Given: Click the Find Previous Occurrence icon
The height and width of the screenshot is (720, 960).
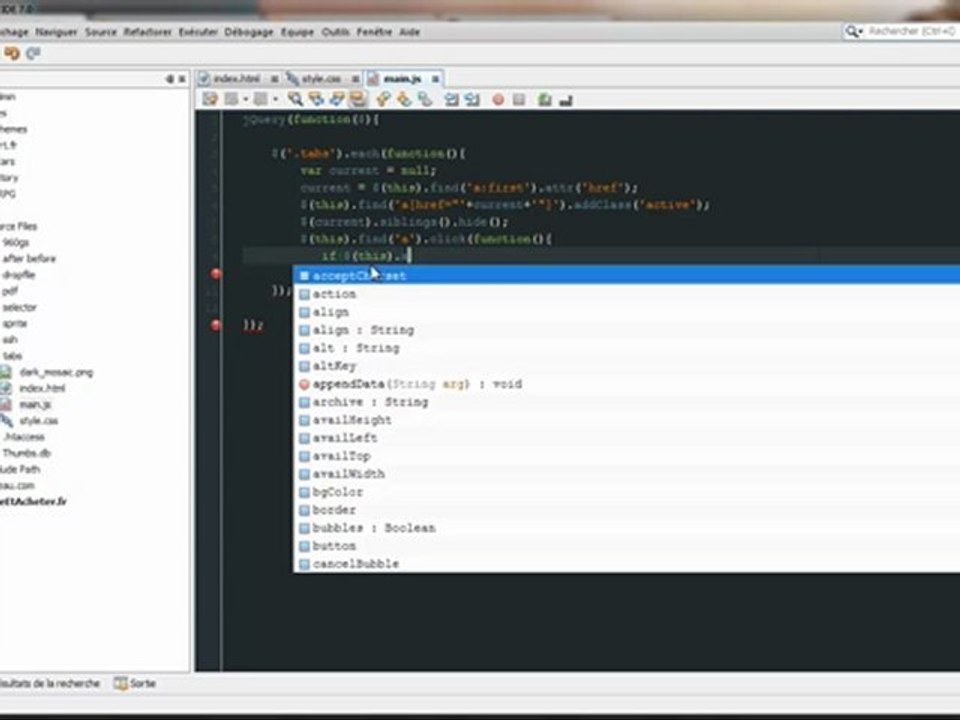Looking at the screenshot, I should point(316,99).
